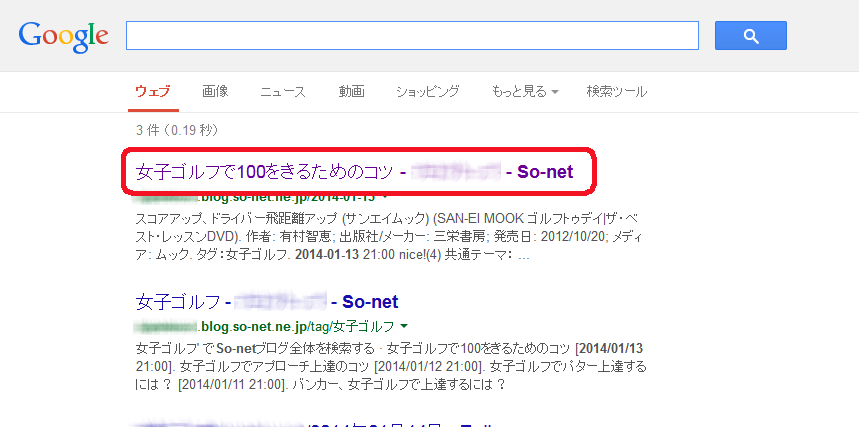
Task: Click the blue magnifier search button
Action: click(x=751, y=36)
